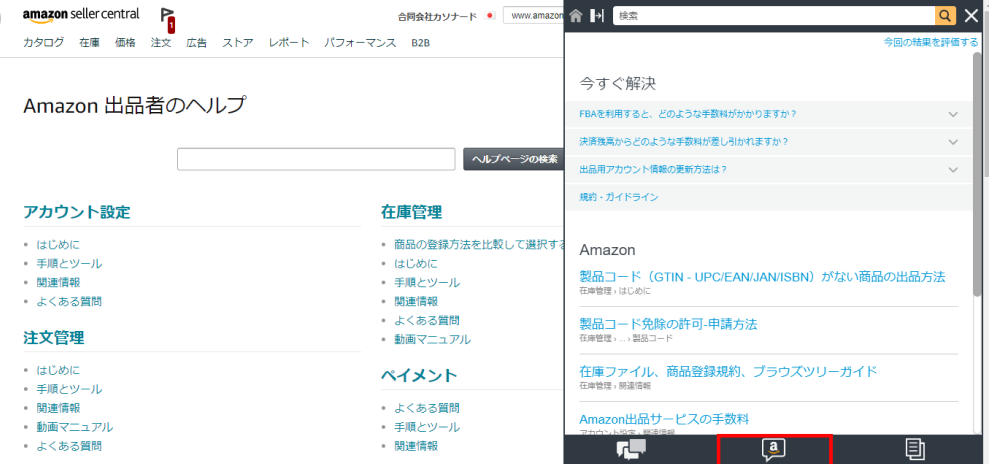Open the パフォーマンス menu

point(360,43)
